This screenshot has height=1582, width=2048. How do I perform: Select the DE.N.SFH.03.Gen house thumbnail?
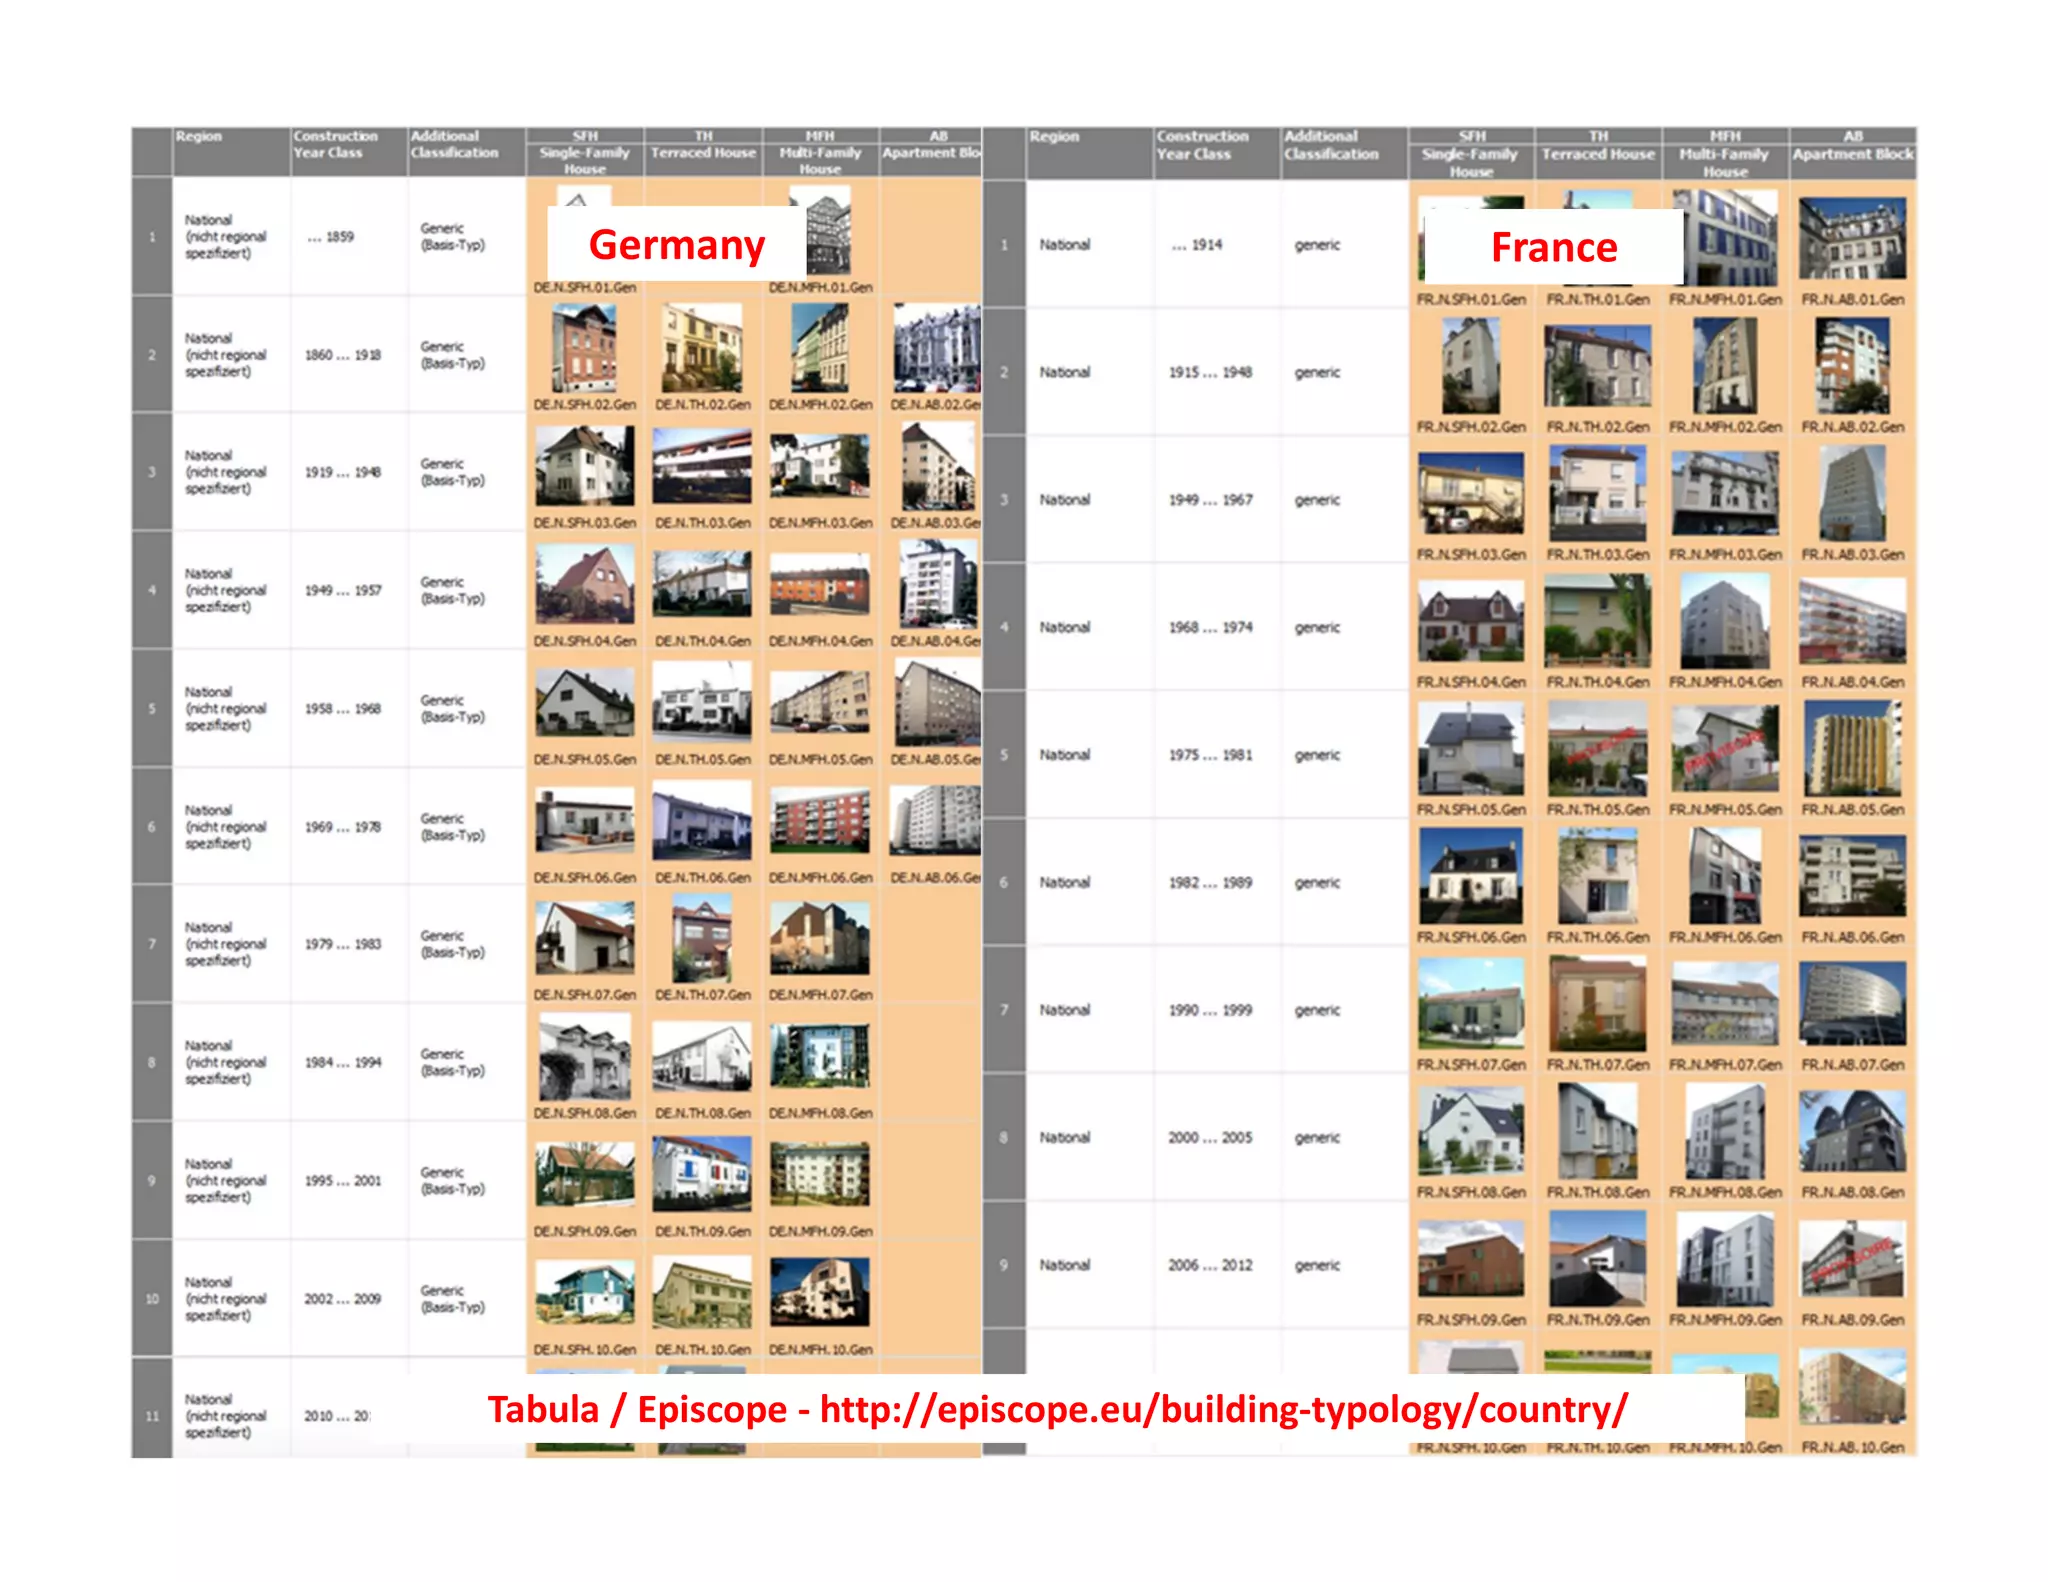(584, 466)
